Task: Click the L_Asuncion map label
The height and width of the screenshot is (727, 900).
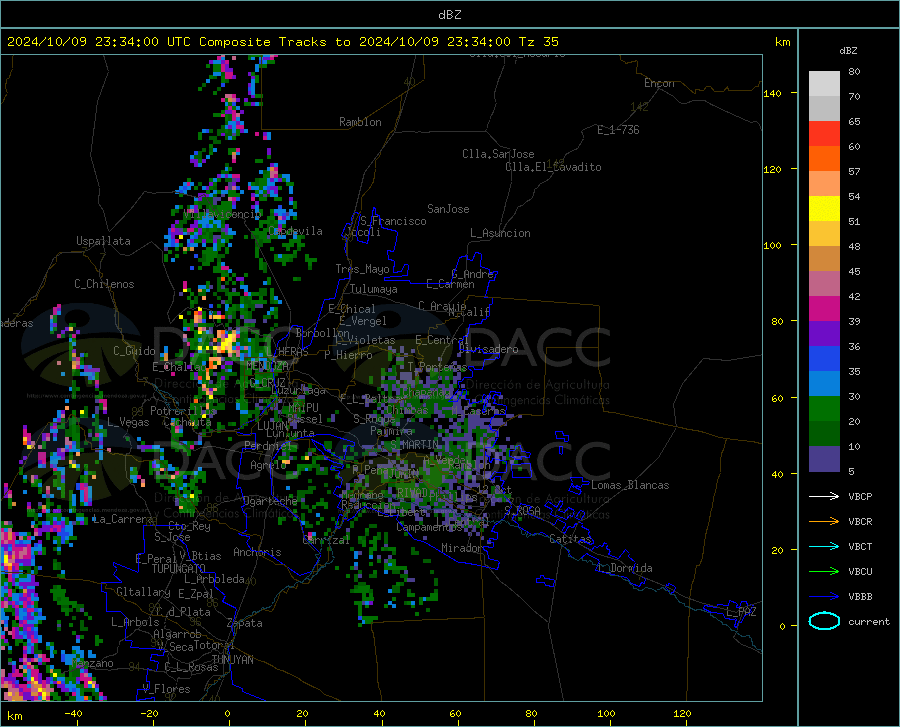Action: (x=500, y=233)
